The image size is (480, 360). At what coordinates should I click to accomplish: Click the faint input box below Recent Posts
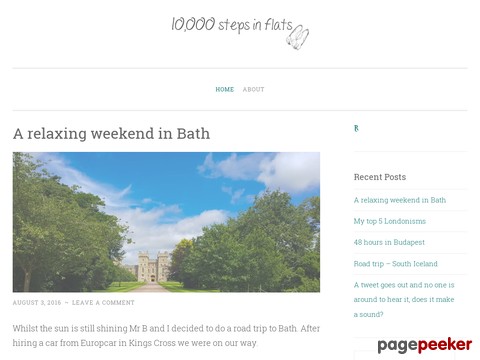pos(404,355)
